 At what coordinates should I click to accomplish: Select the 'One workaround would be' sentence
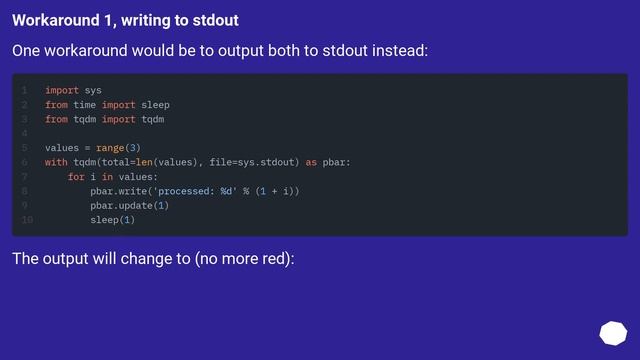click(220, 51)
